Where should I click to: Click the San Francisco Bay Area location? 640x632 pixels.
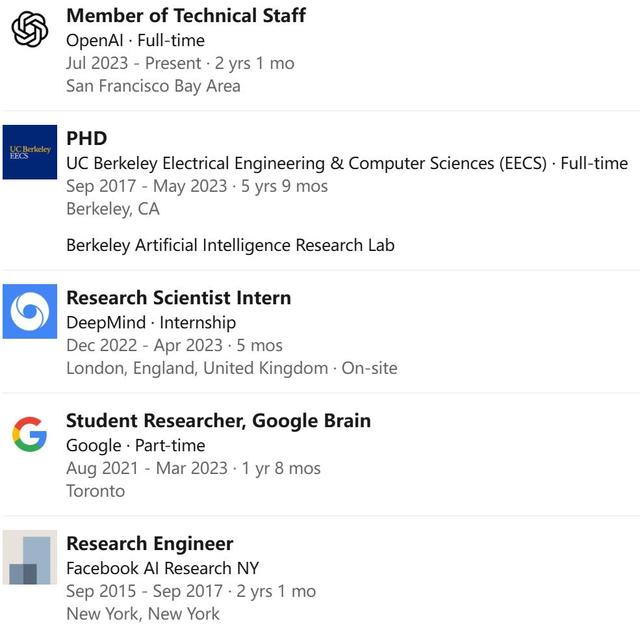pos(153,85)
